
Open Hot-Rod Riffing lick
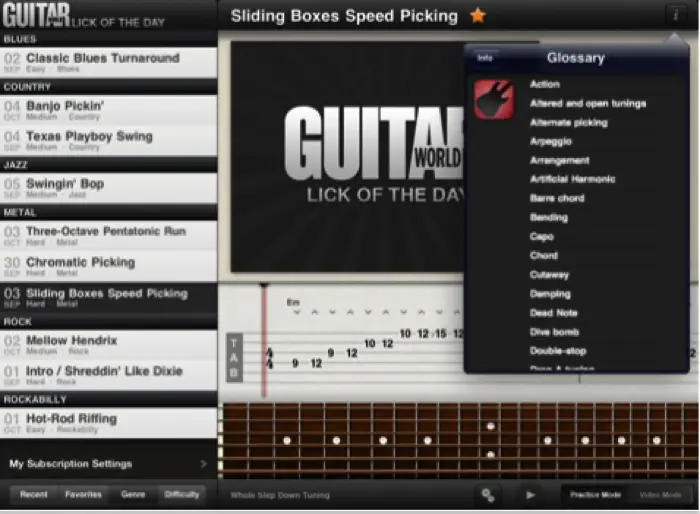[108, 423]
